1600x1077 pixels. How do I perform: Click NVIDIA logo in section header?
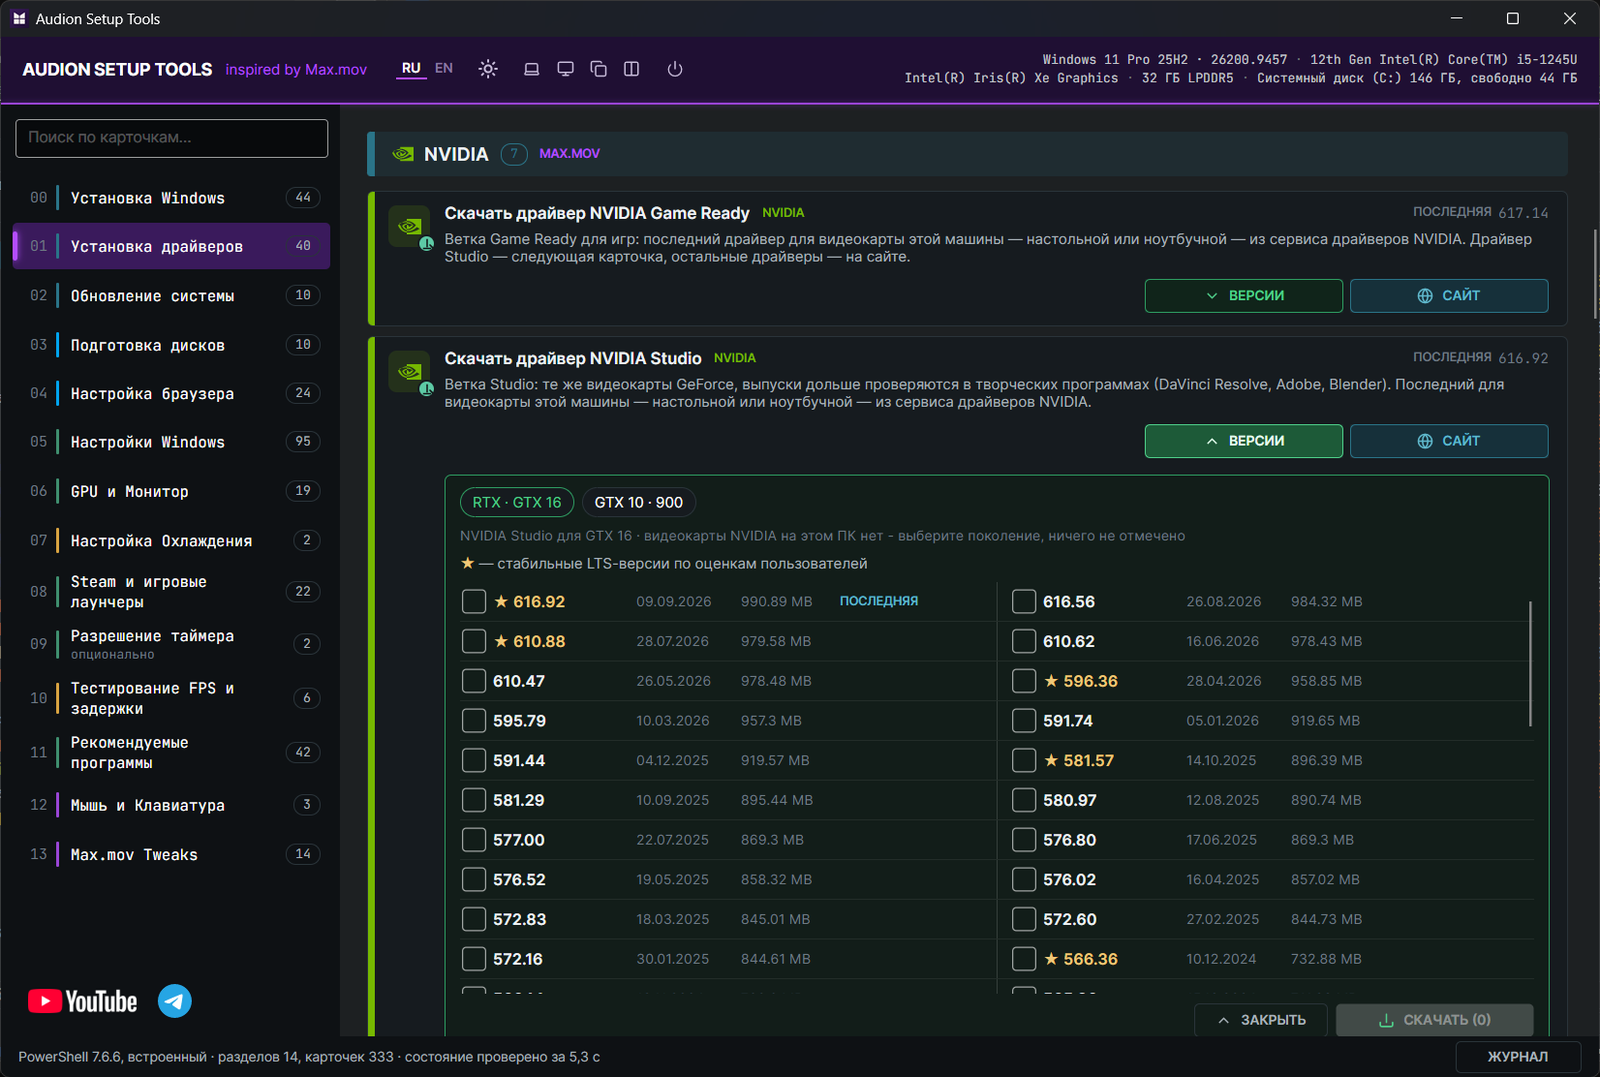[404, 154]
